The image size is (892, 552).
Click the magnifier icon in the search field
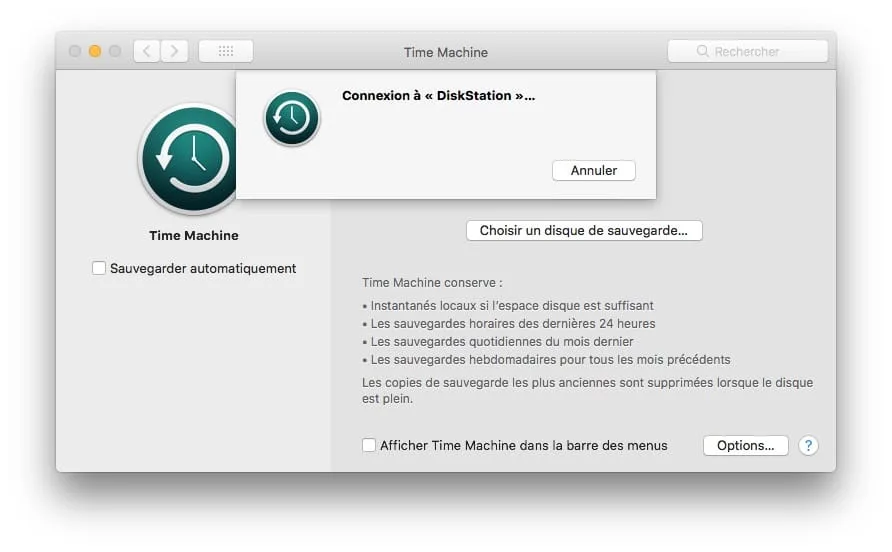pos(703,51)
